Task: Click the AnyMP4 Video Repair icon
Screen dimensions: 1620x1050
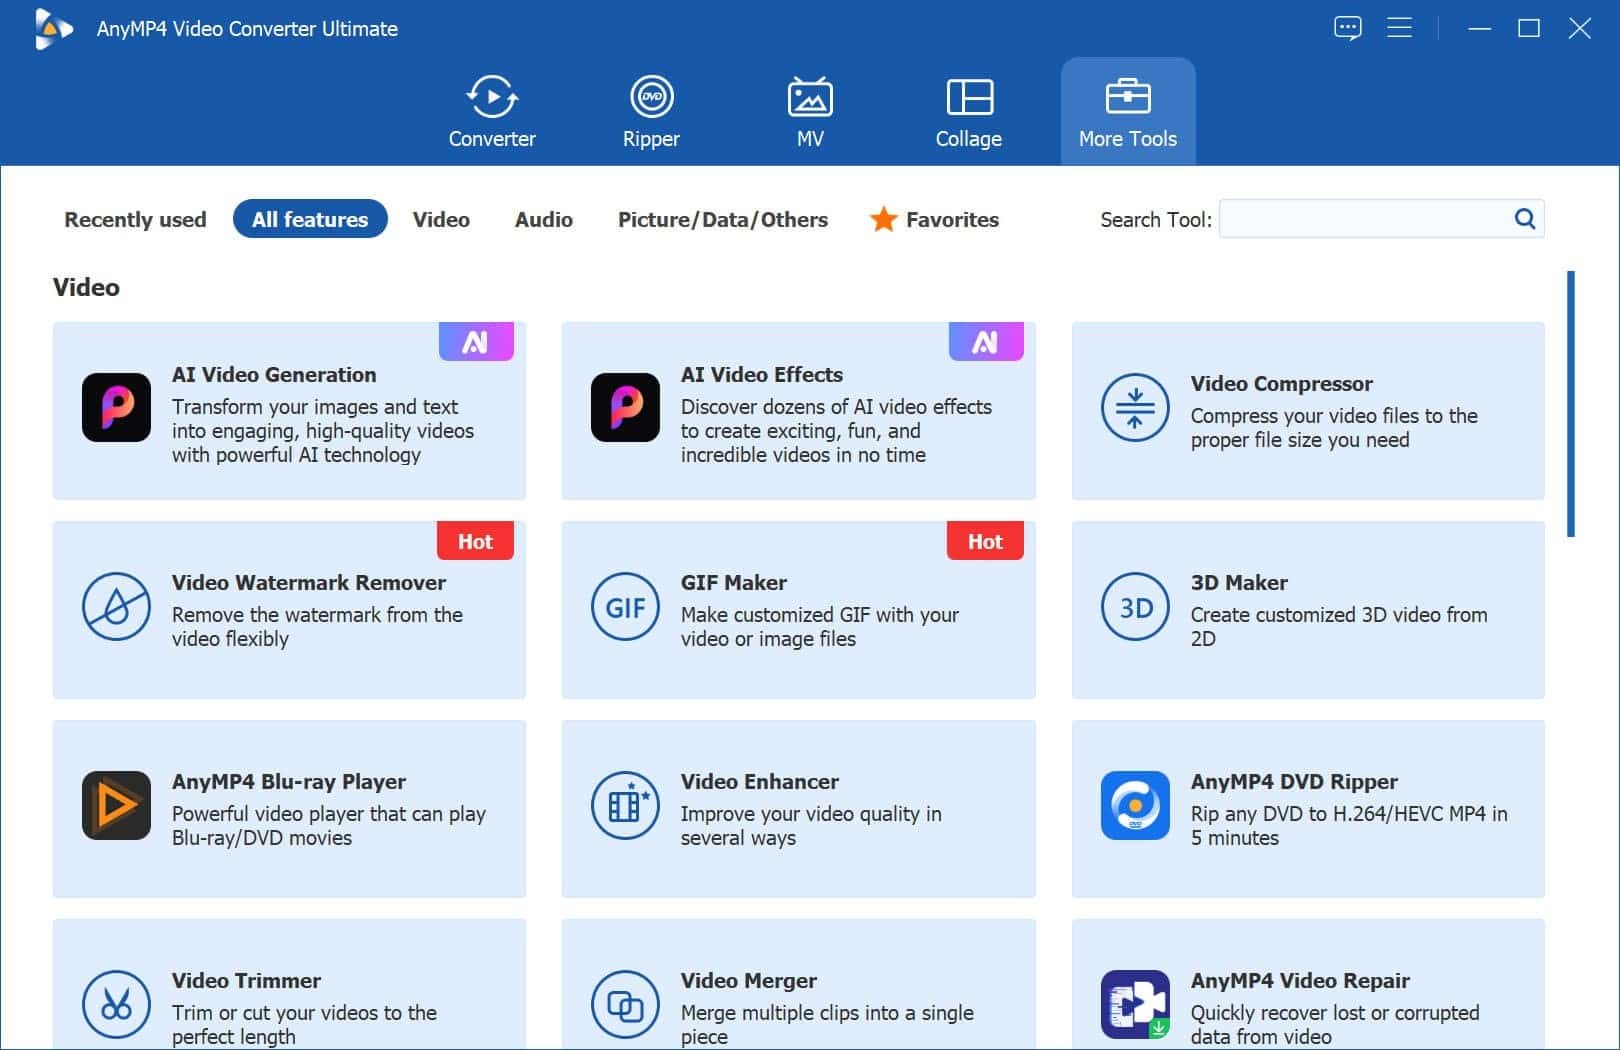Action: [x=1135, y=1004]
